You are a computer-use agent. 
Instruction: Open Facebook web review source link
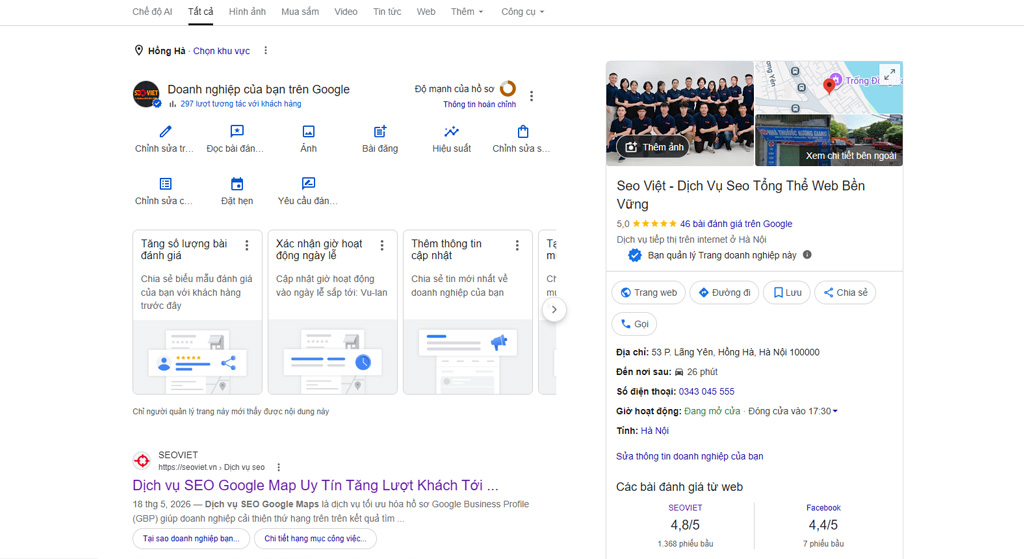tap(823, 507)
